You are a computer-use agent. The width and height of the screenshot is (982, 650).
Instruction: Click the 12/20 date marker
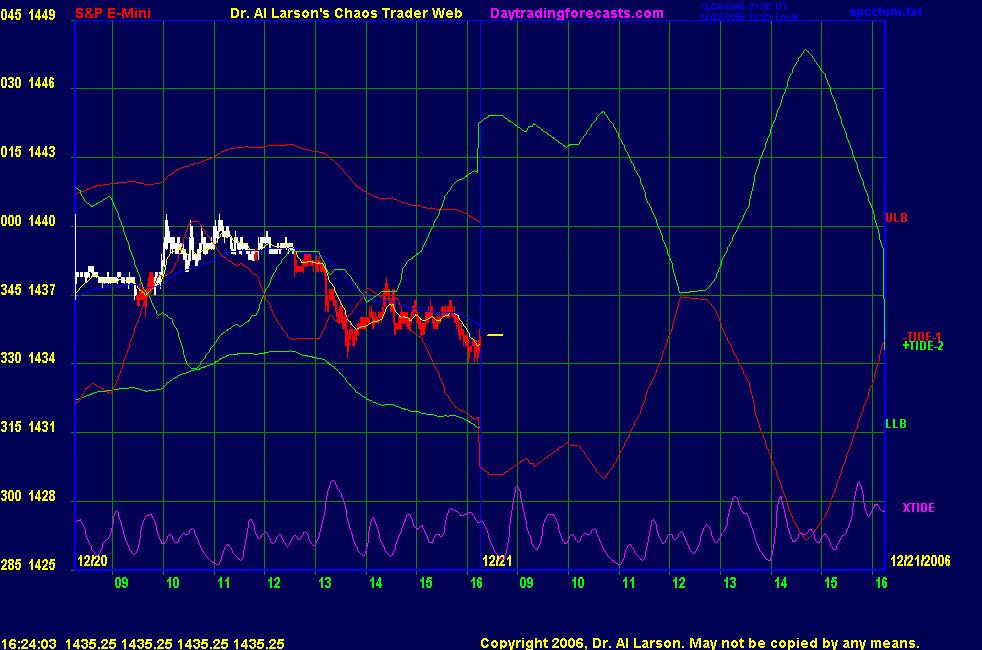point(92,561)
